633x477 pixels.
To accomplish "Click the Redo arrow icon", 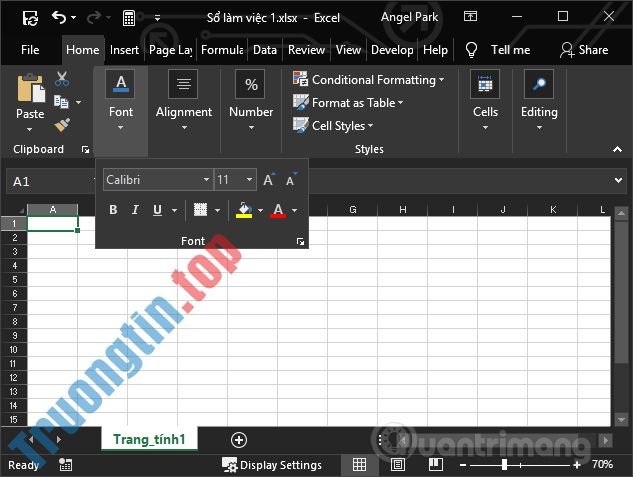I will tap(94, 17).
